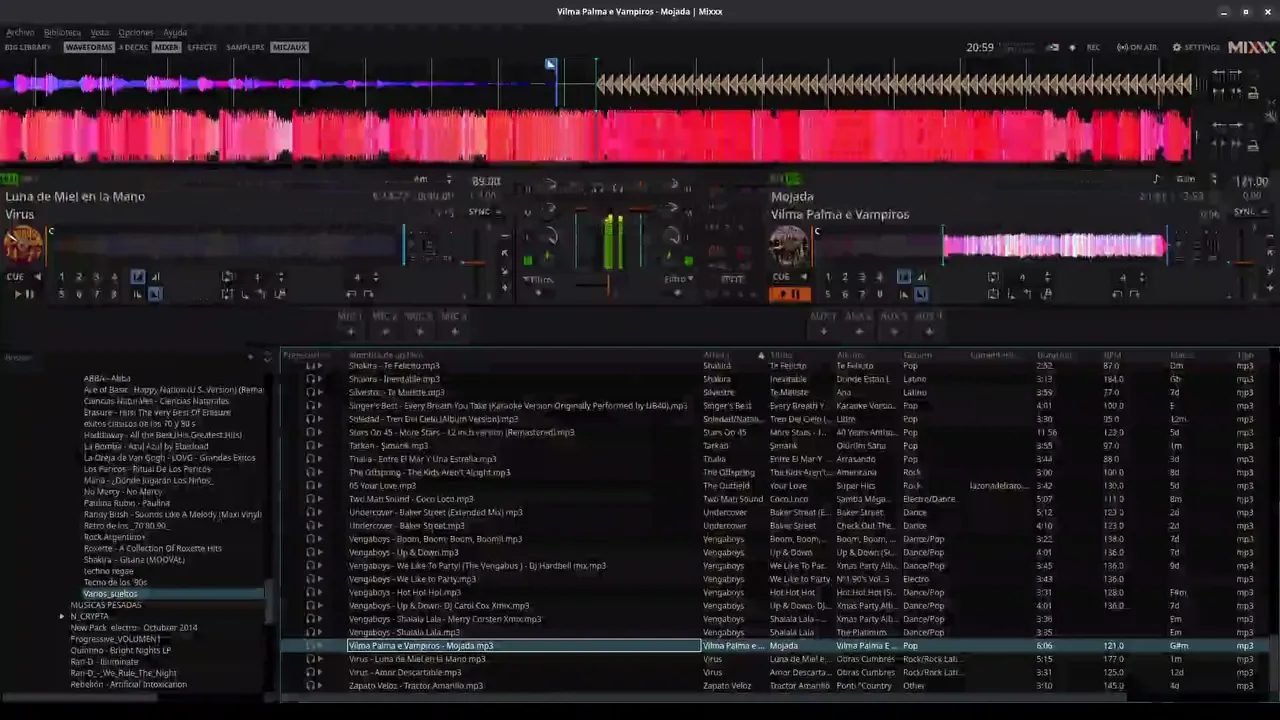Activate hotcue 3 on deck 2
1280x720 pixels.
point(862,277)
